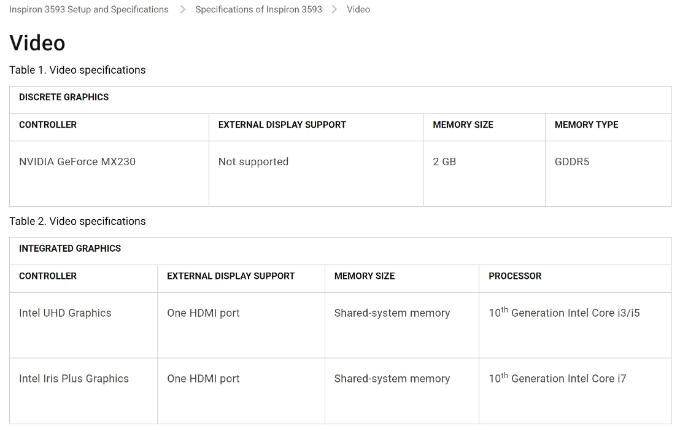This screenshot has height=431, width=680.
Task: Click the Video breadcrumb item
Action: point(358,9)
